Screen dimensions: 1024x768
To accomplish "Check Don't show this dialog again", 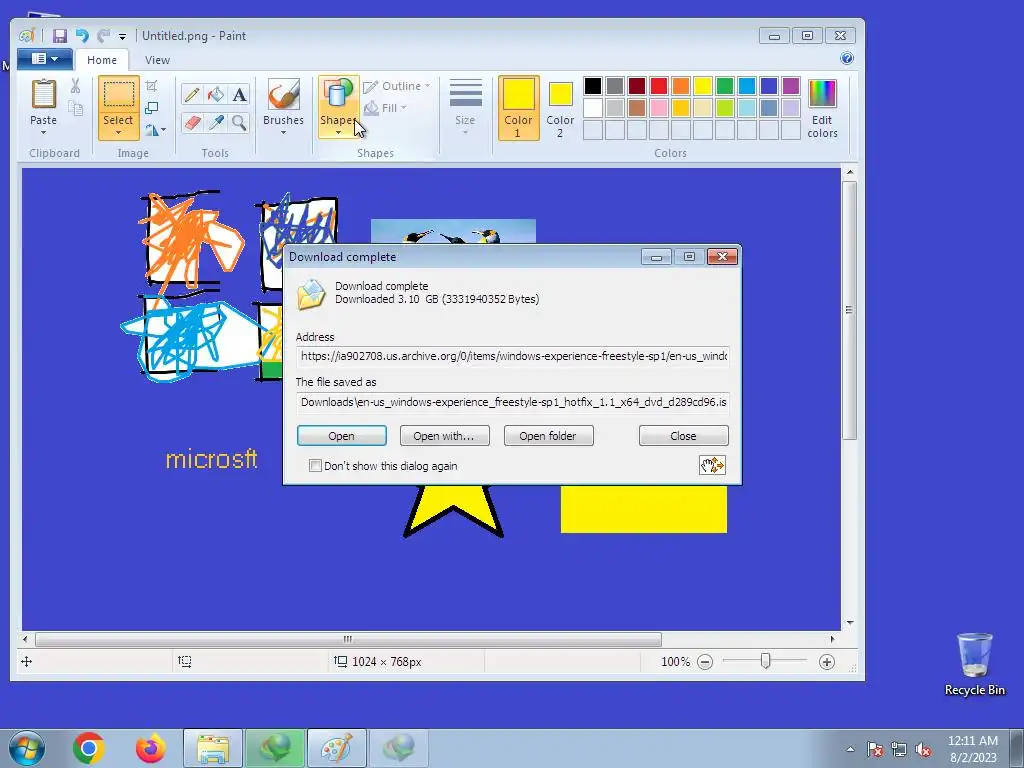I will 315,466.
